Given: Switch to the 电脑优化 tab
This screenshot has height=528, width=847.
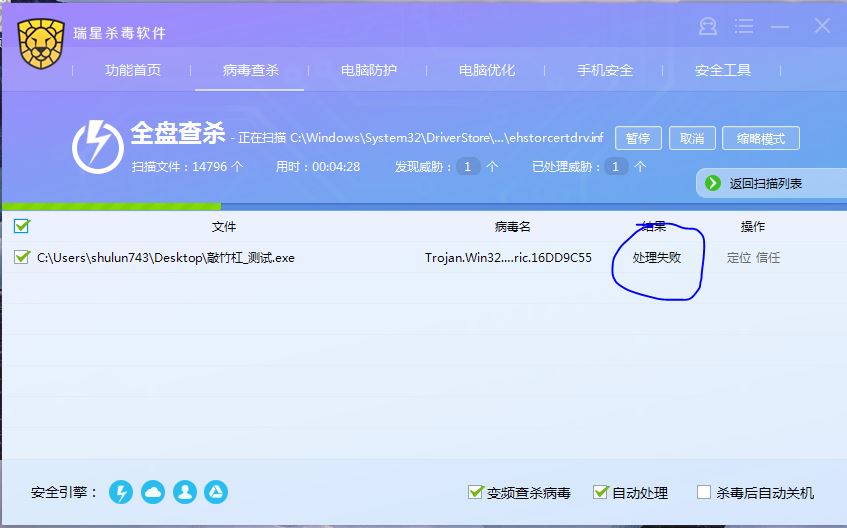Looking at the screenshot, I should pos(486,70).
